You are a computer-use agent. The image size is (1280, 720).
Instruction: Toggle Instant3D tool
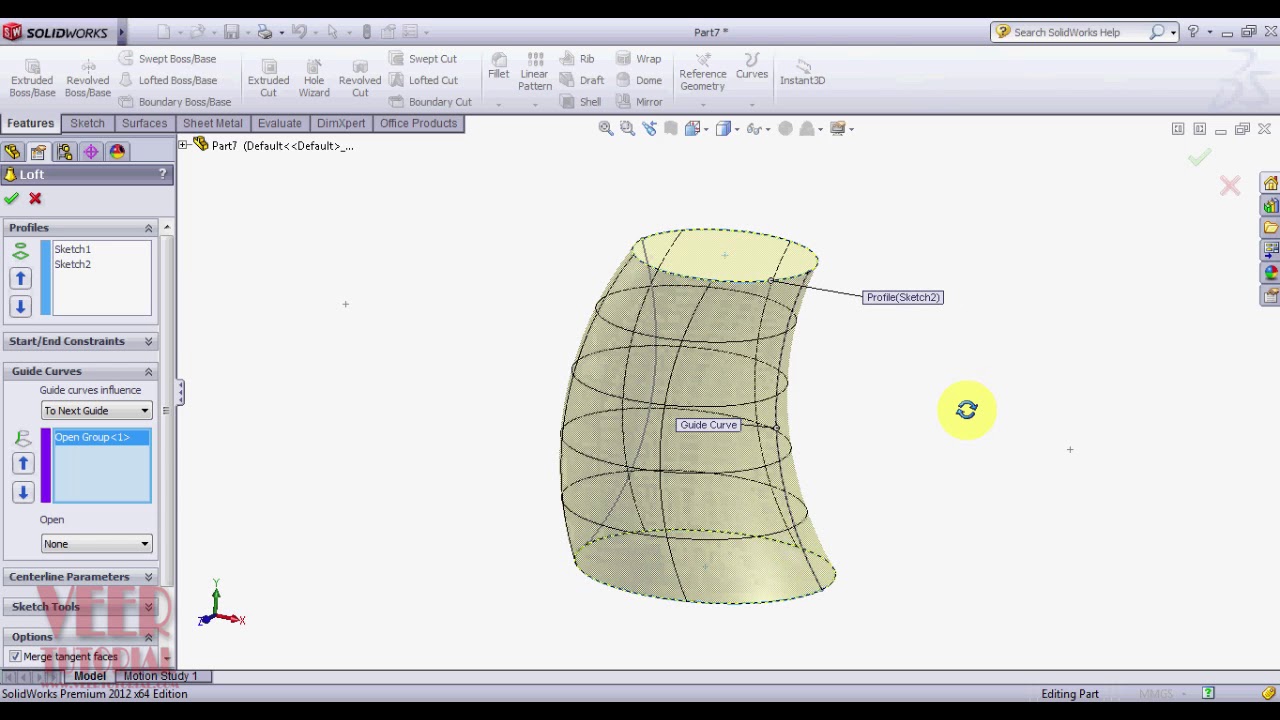coord(803,72)
